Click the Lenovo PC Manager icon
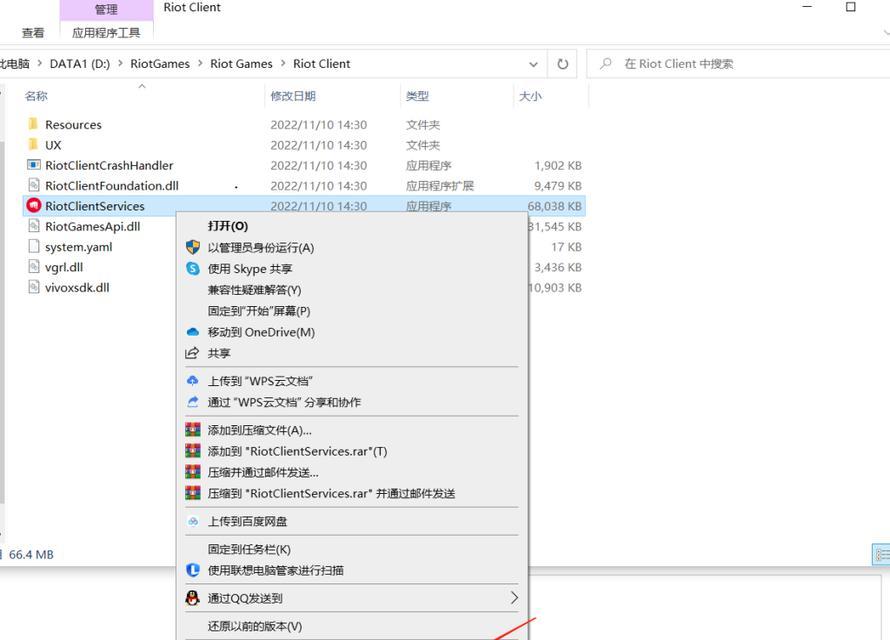 click(x=193, y=570)
